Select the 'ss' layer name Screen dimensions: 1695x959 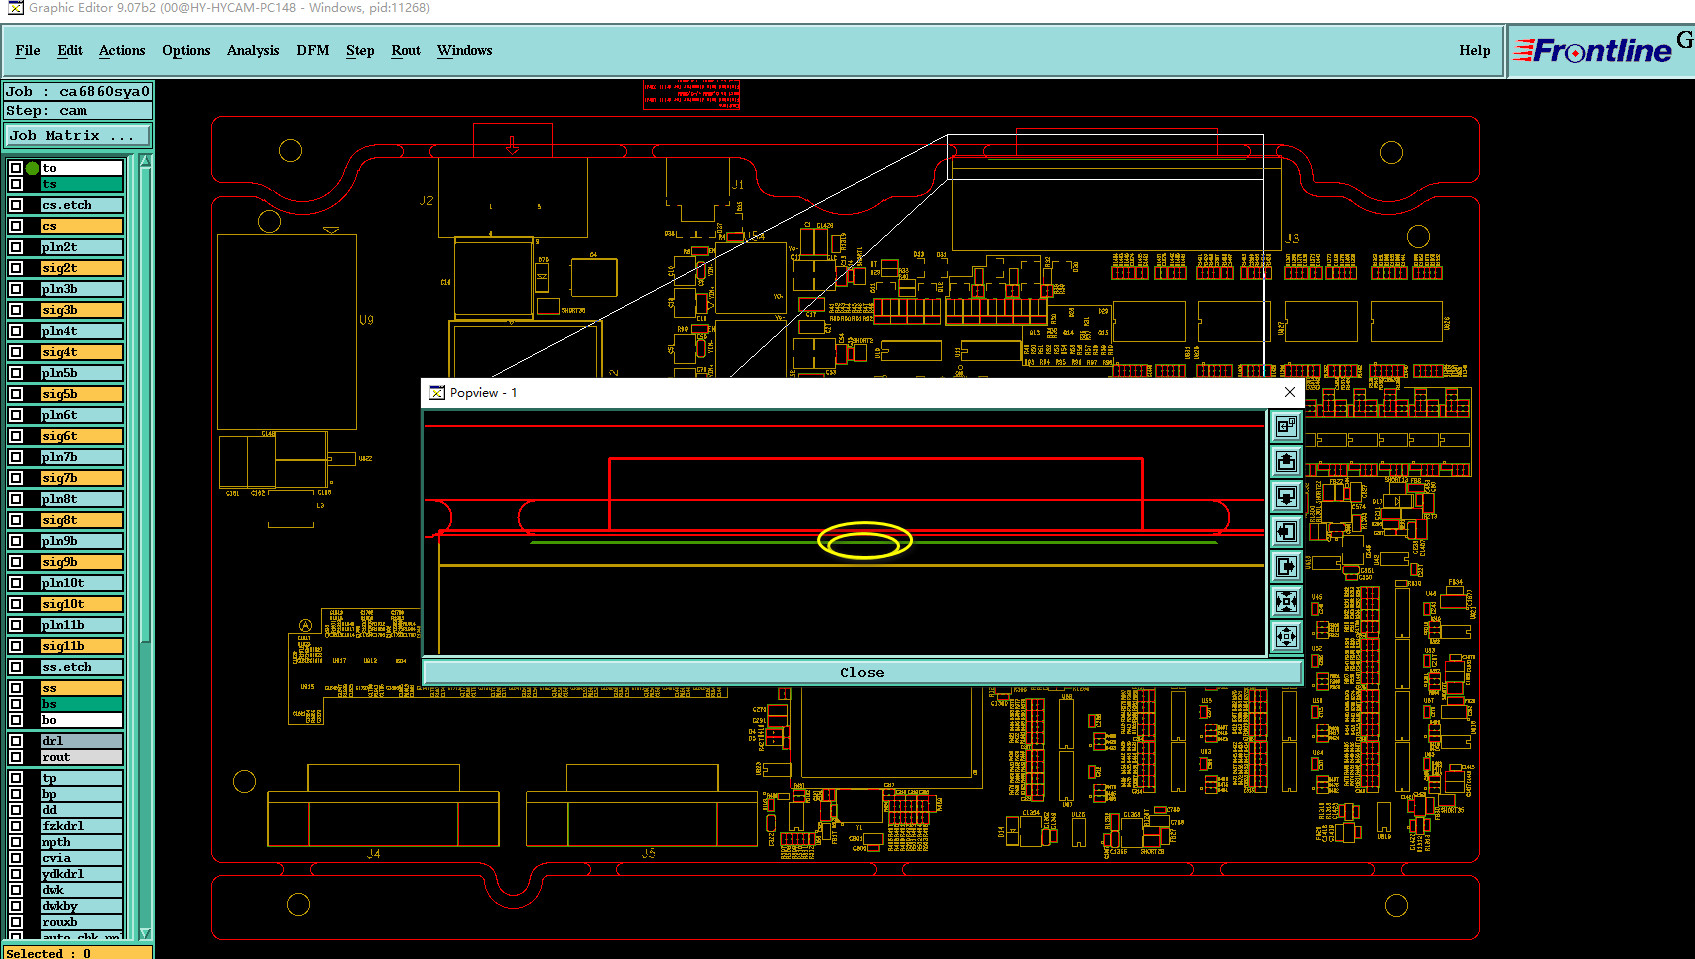pyautogui.click(x=82, y=688)
